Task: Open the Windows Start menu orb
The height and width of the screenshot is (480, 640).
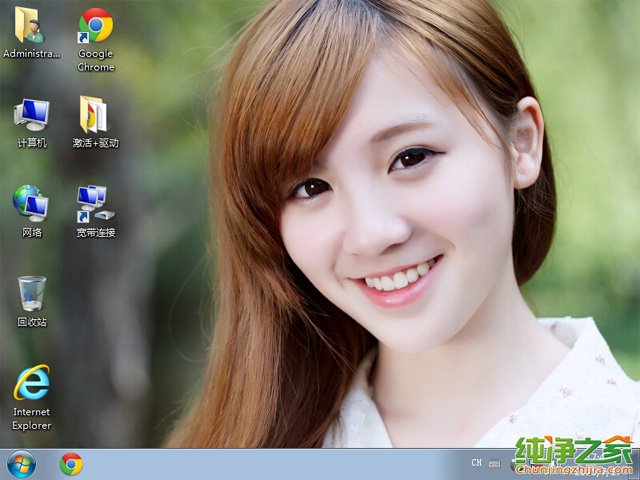Action: pyautogui.click(x=20, y=464)
